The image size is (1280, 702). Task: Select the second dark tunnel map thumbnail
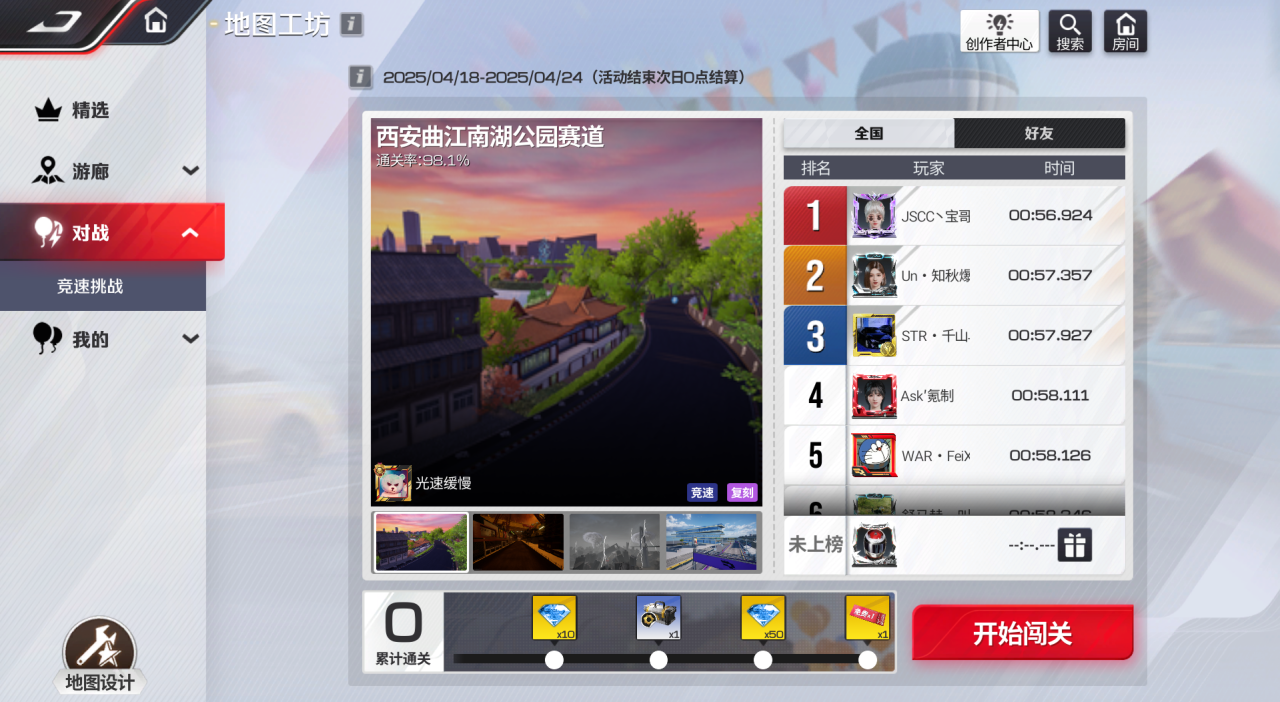click(518, 542)
